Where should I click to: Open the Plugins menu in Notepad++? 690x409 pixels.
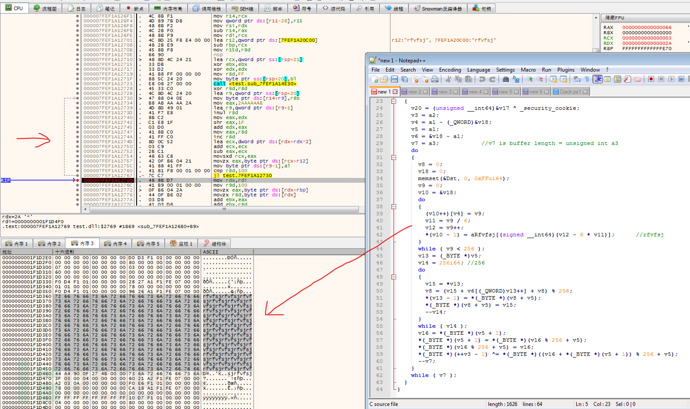566,70
